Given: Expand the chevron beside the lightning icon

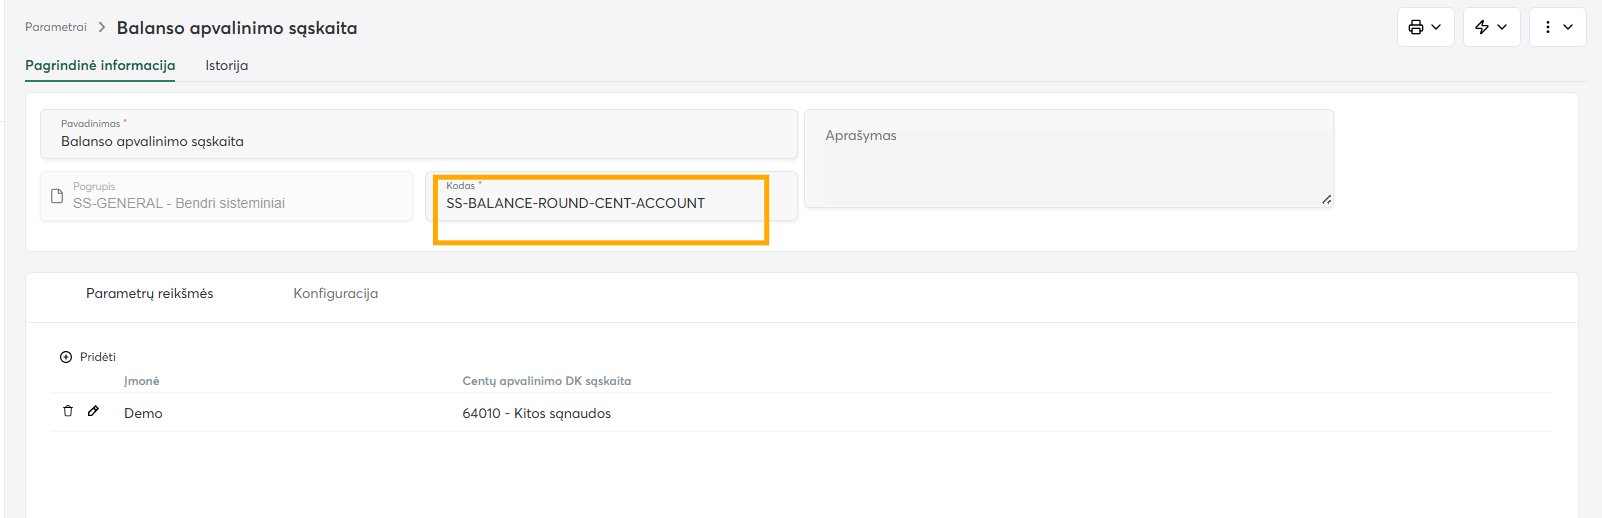Looking at the screenshot, I should (x=1502, y=27).
